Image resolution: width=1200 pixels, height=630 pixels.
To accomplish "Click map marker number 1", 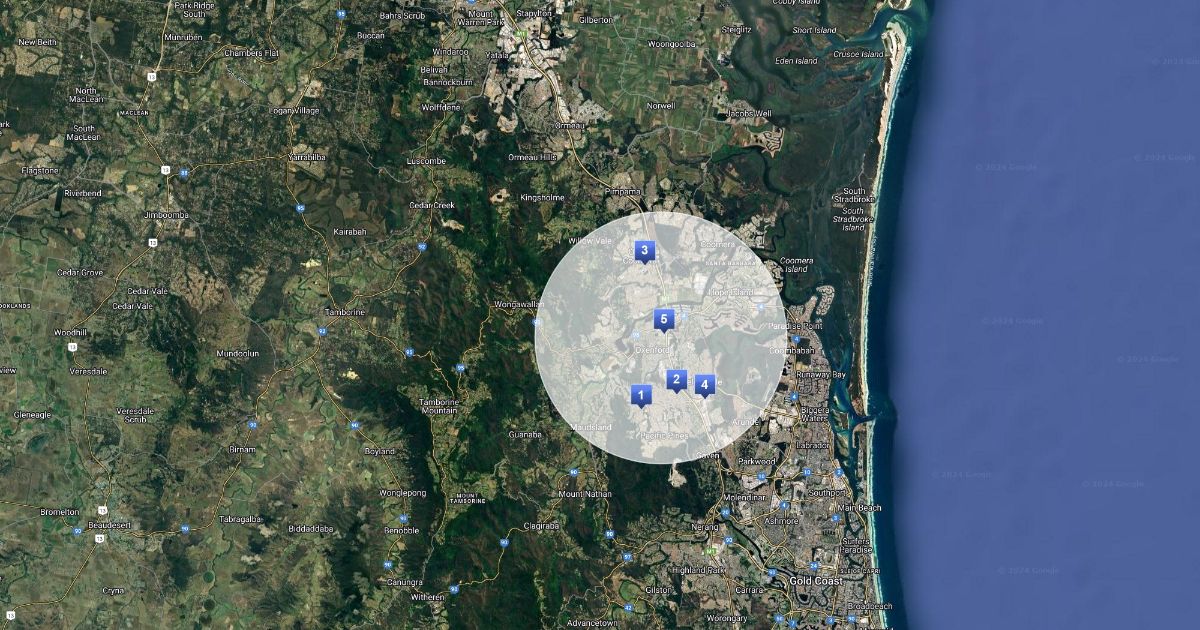I will coord(640,395).
